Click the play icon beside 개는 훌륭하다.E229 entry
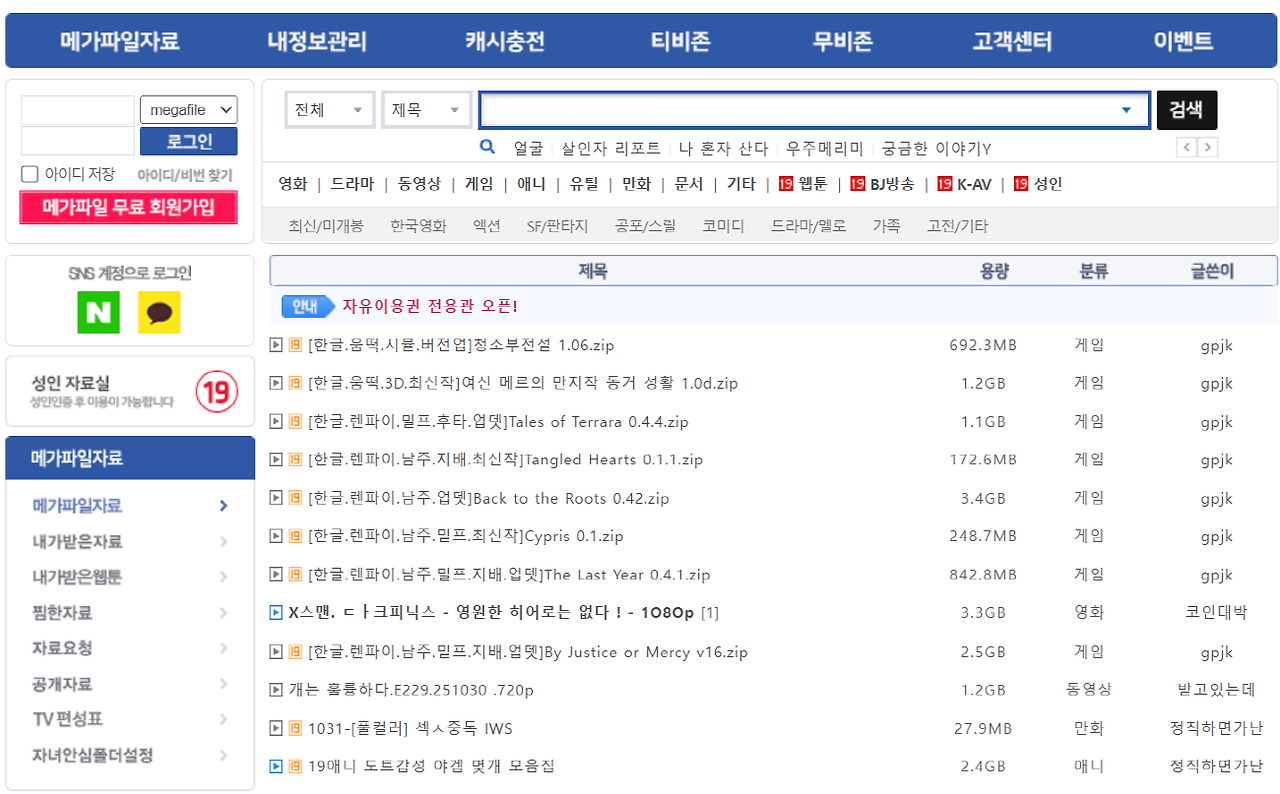The width and height of the screenshot is (1280, 794). click(x=275, y=689)
